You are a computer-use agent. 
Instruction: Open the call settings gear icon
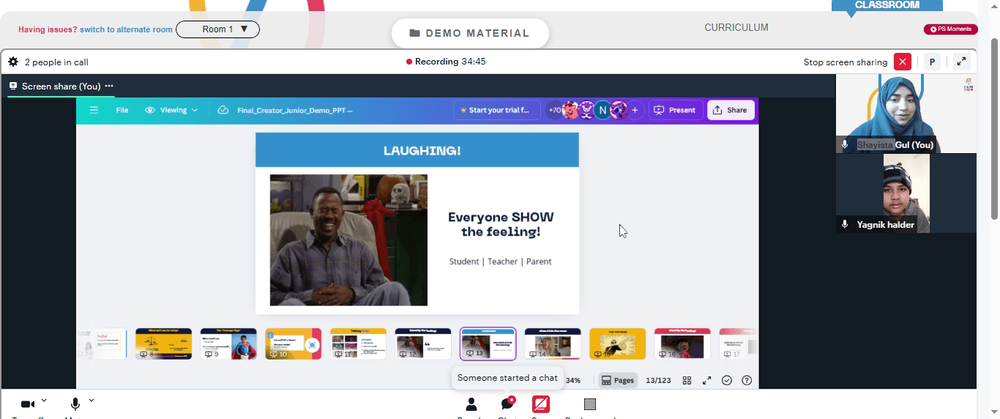click(x=13, y=62)
